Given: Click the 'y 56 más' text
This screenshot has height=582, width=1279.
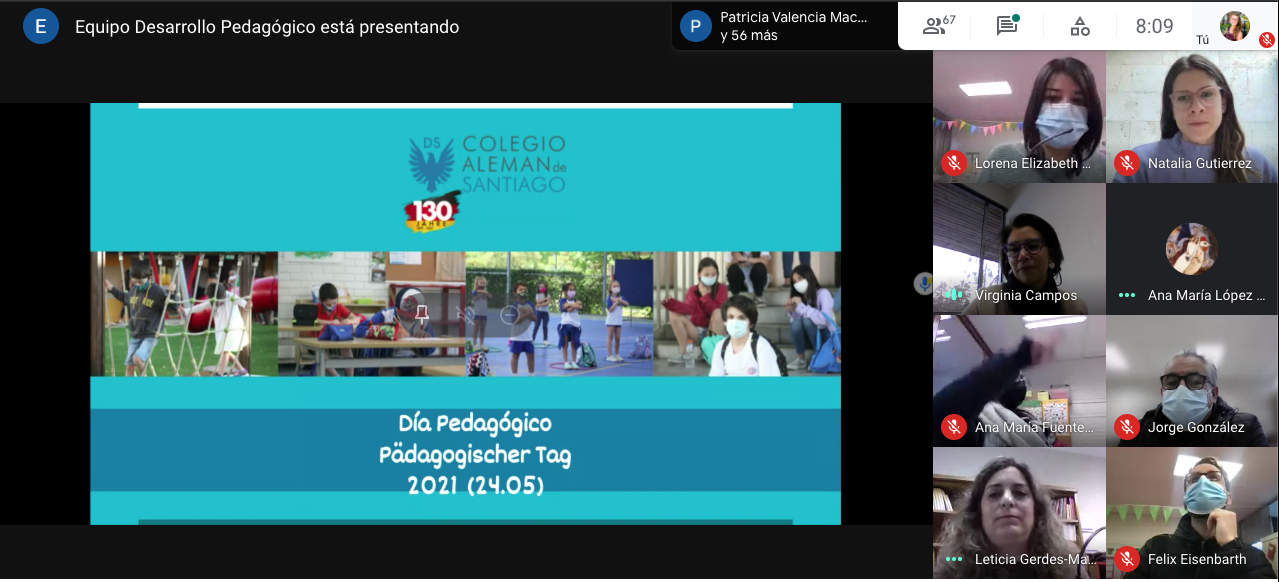Looking at the screenshot, I should 749,36.
